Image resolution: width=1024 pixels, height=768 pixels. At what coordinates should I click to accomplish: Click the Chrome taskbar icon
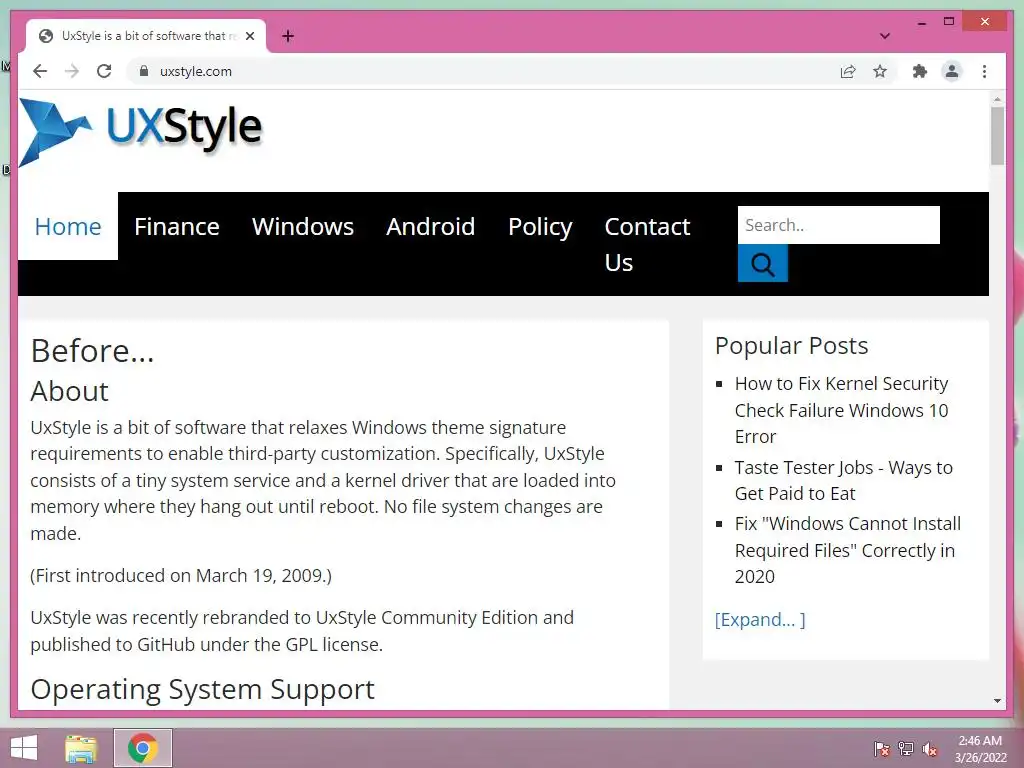point(143,748)
